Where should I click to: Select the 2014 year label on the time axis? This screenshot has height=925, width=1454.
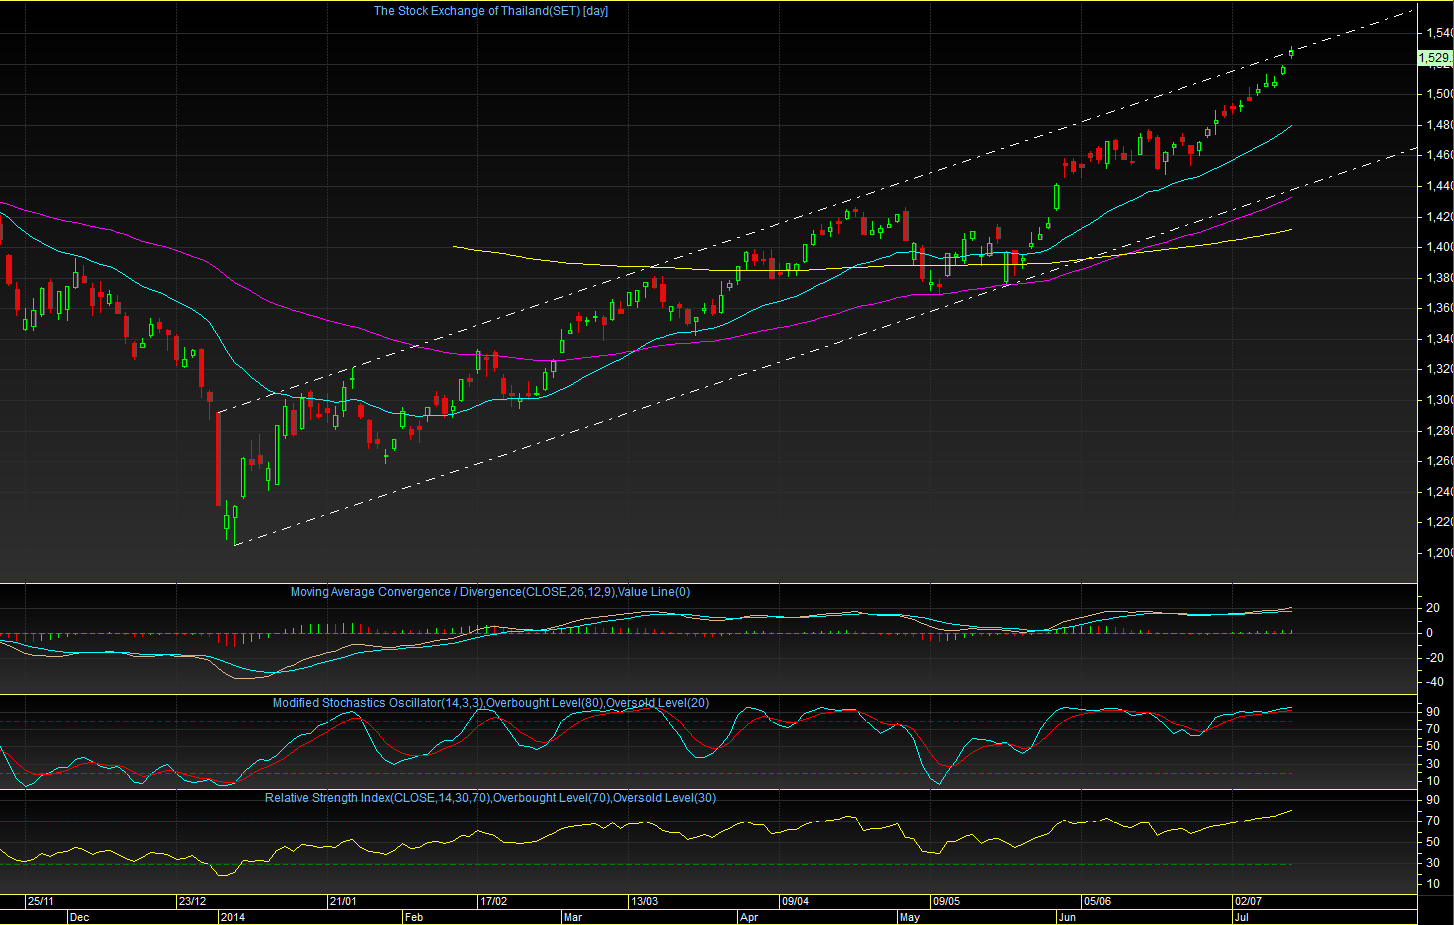pos(232,917)
